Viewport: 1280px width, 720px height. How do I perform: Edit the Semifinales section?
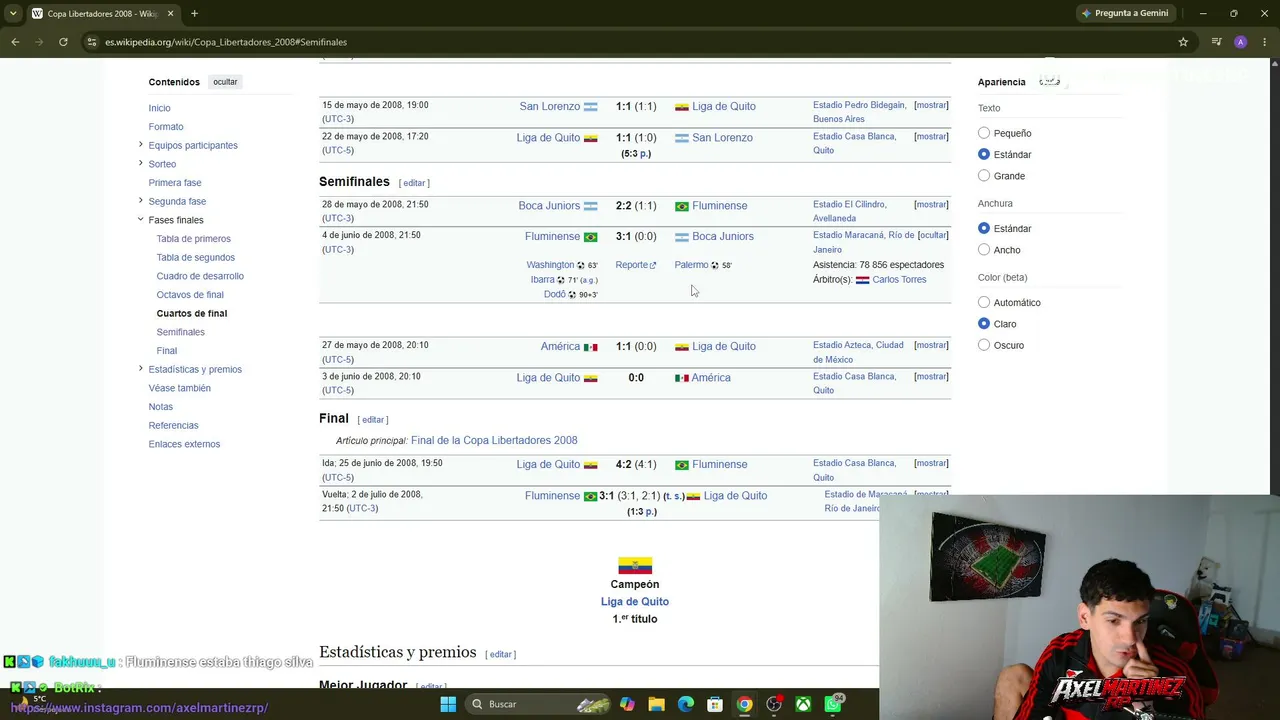click(x=414, y=183)
